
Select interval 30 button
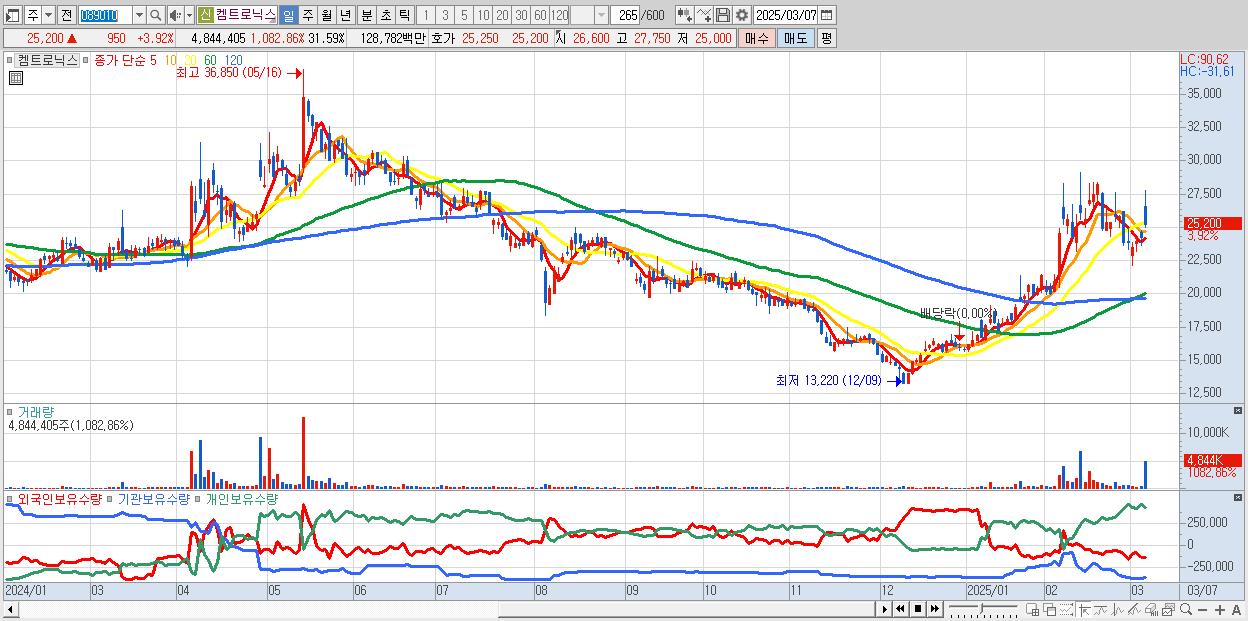[x=521, y=15]
